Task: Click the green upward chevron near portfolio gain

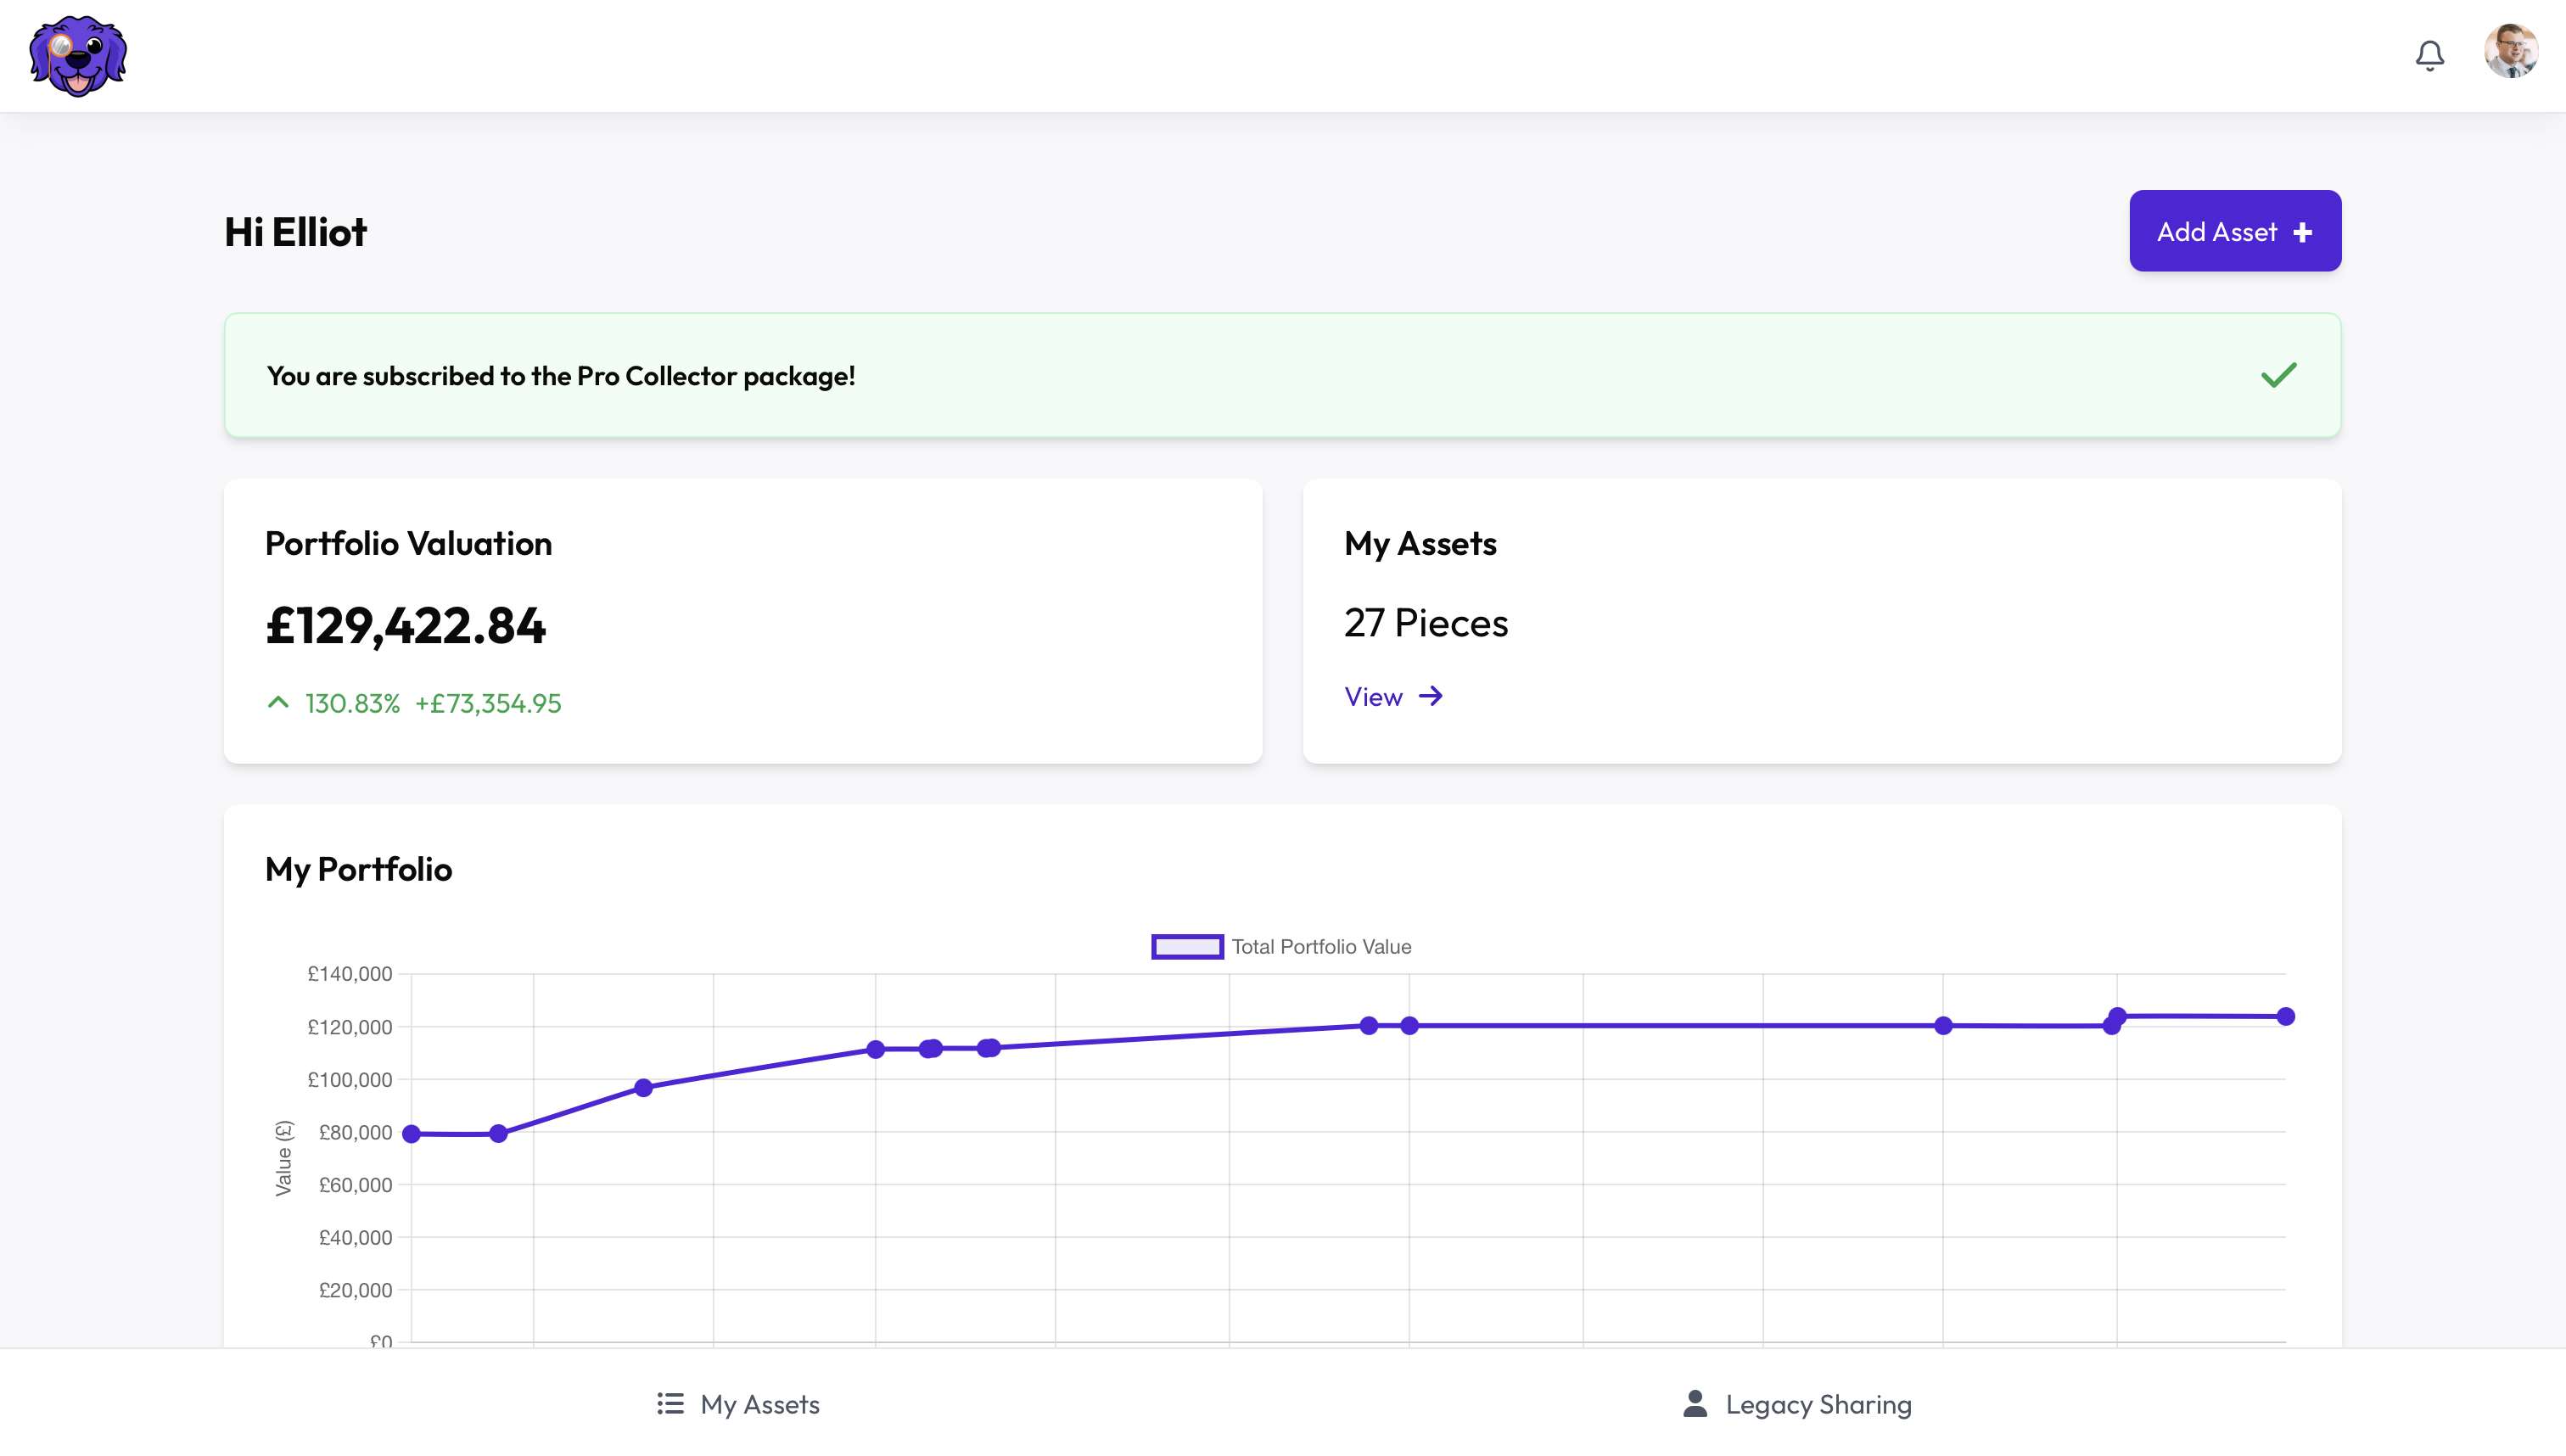Action: (278, 702)
